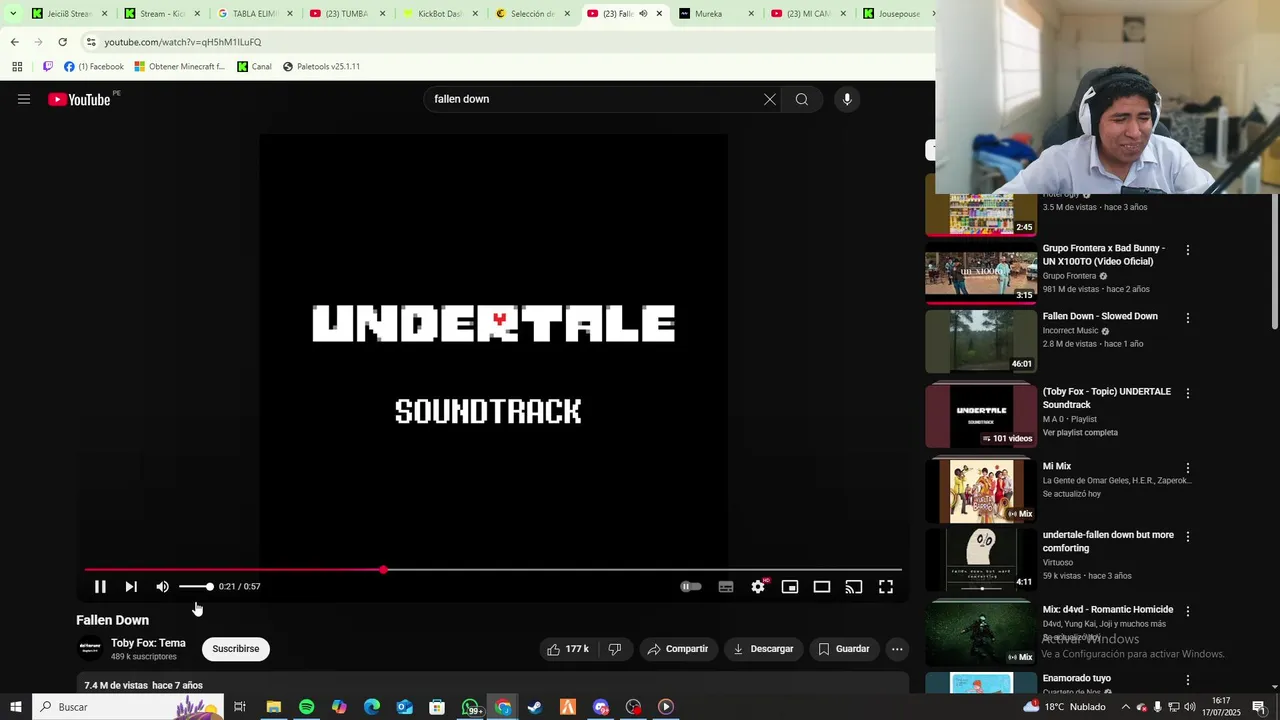Open 'Ver playlist completa' link

tap(1080, 433)
